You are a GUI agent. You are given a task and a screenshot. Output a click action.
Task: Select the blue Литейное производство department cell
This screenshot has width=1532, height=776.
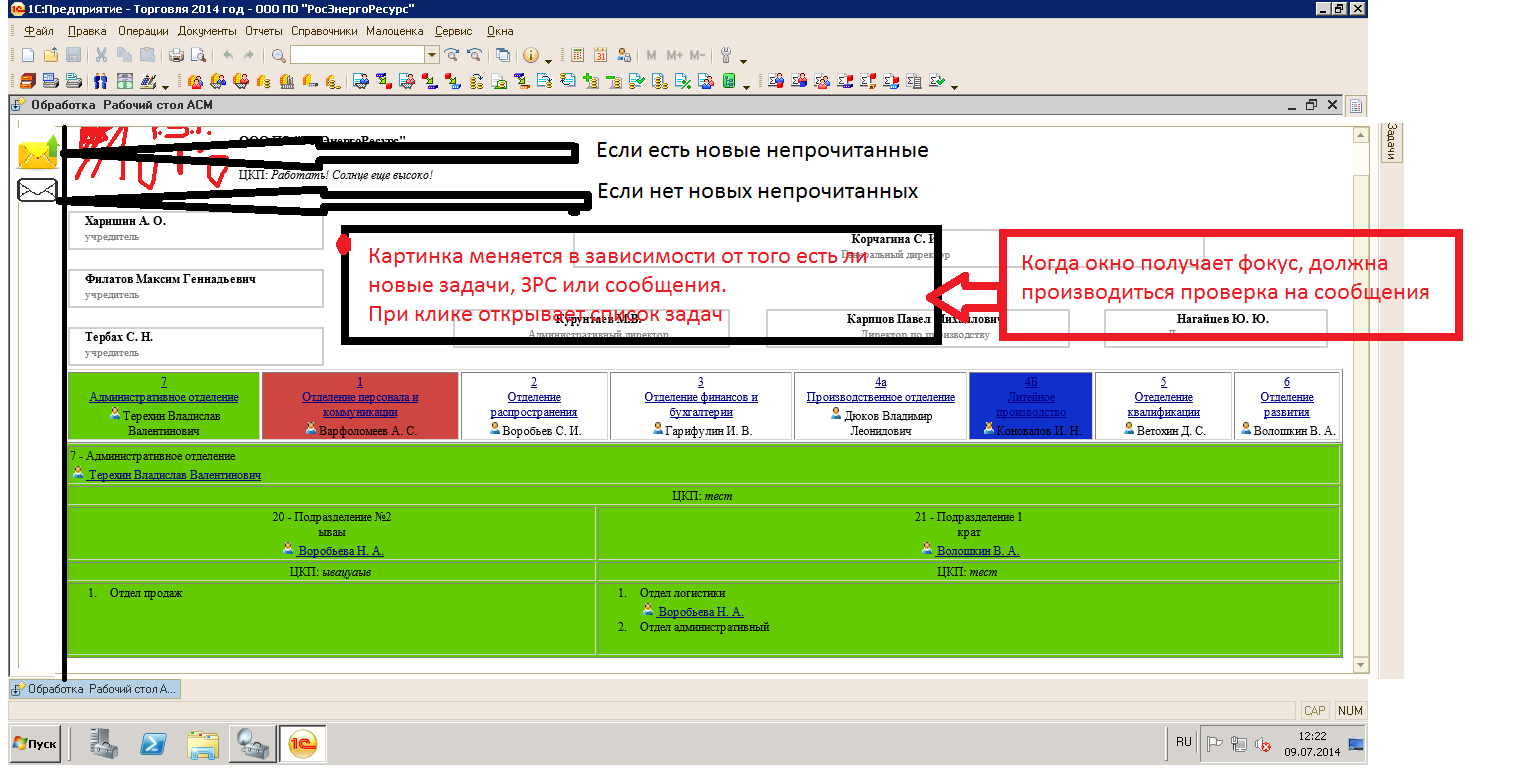(x=1031, y=405)
